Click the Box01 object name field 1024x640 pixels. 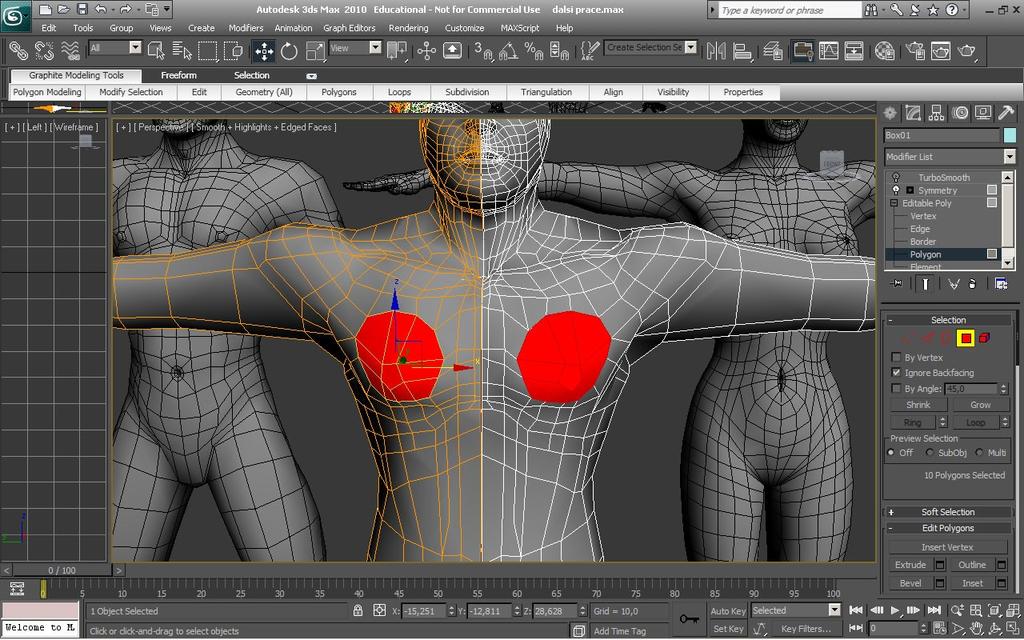click(942, 135)
